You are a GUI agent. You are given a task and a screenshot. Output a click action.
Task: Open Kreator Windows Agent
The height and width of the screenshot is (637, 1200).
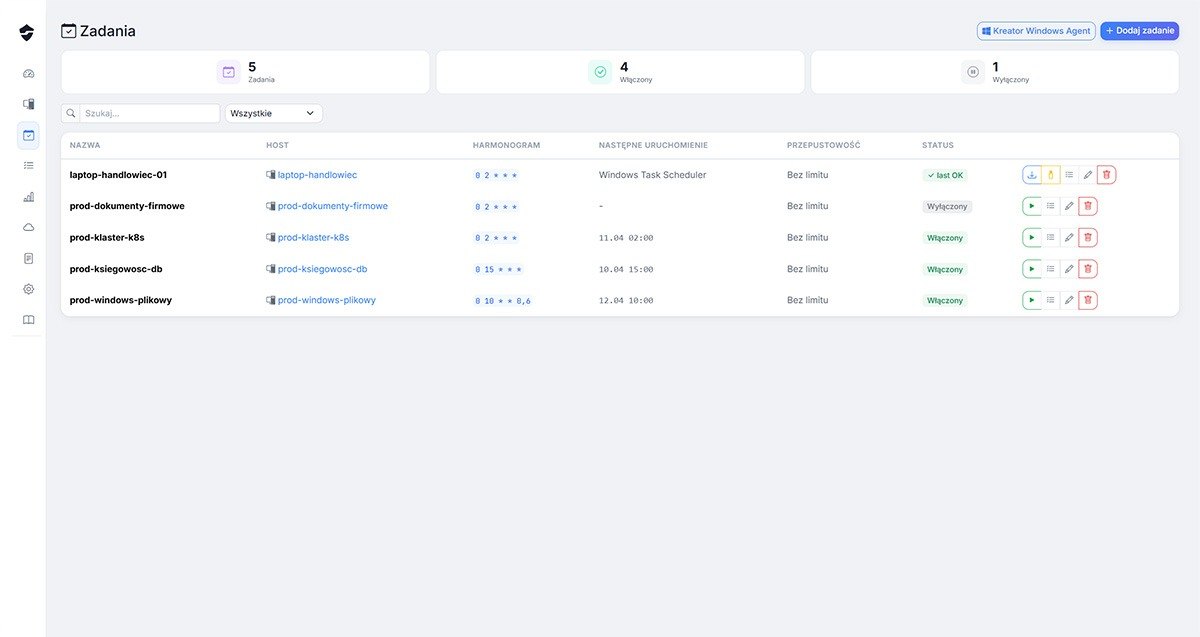coord(1035,31)
